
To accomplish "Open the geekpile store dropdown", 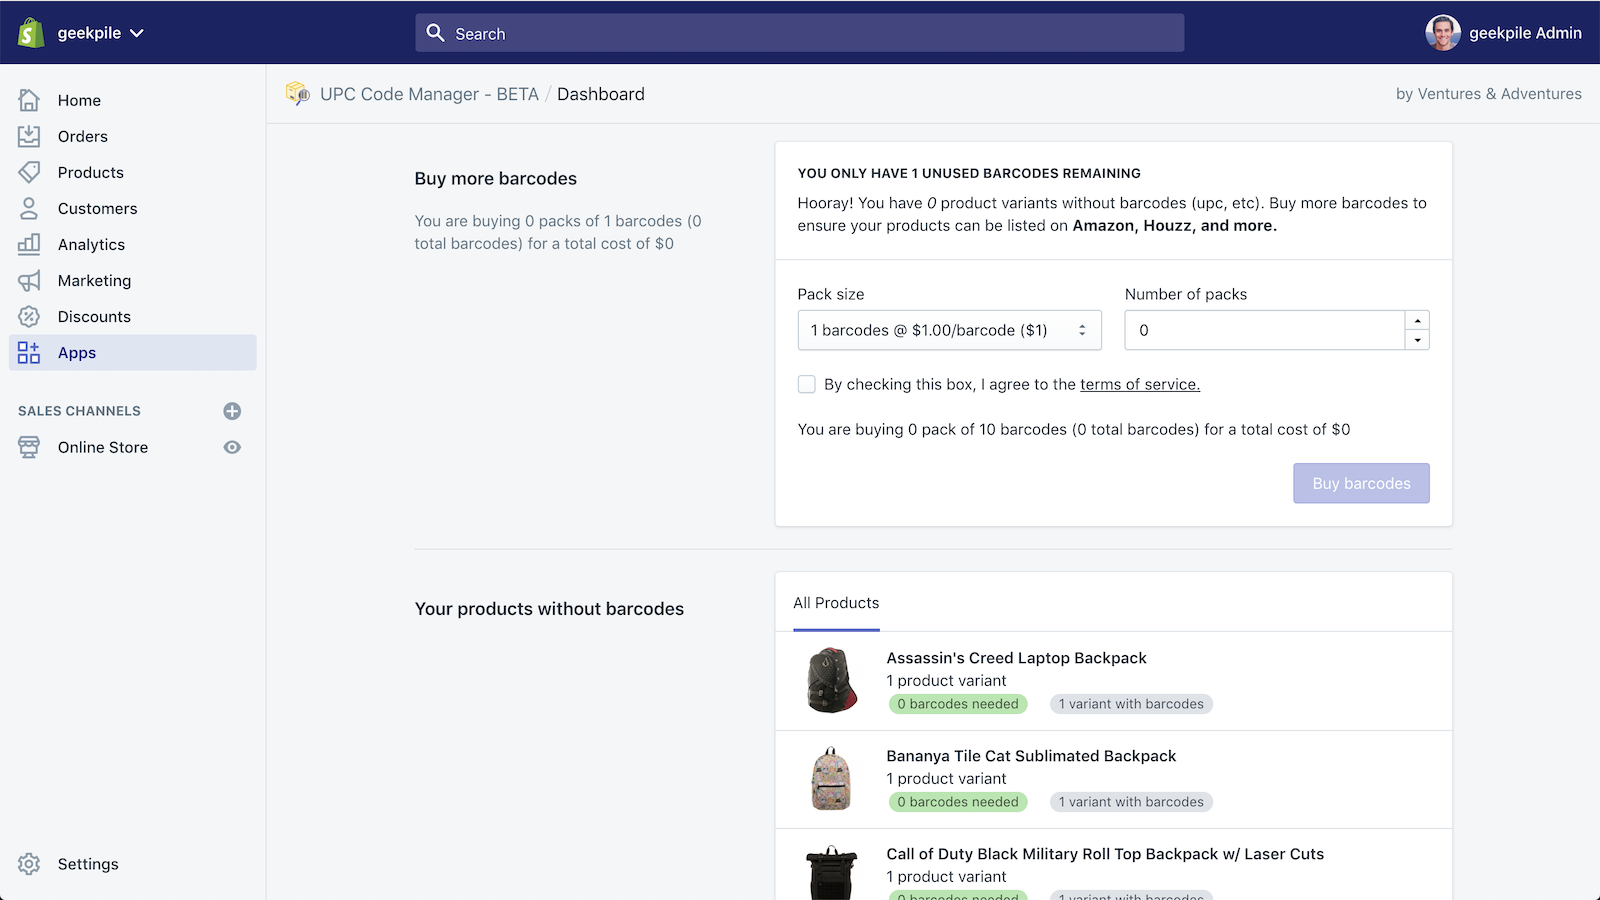I will coord(100,33).
